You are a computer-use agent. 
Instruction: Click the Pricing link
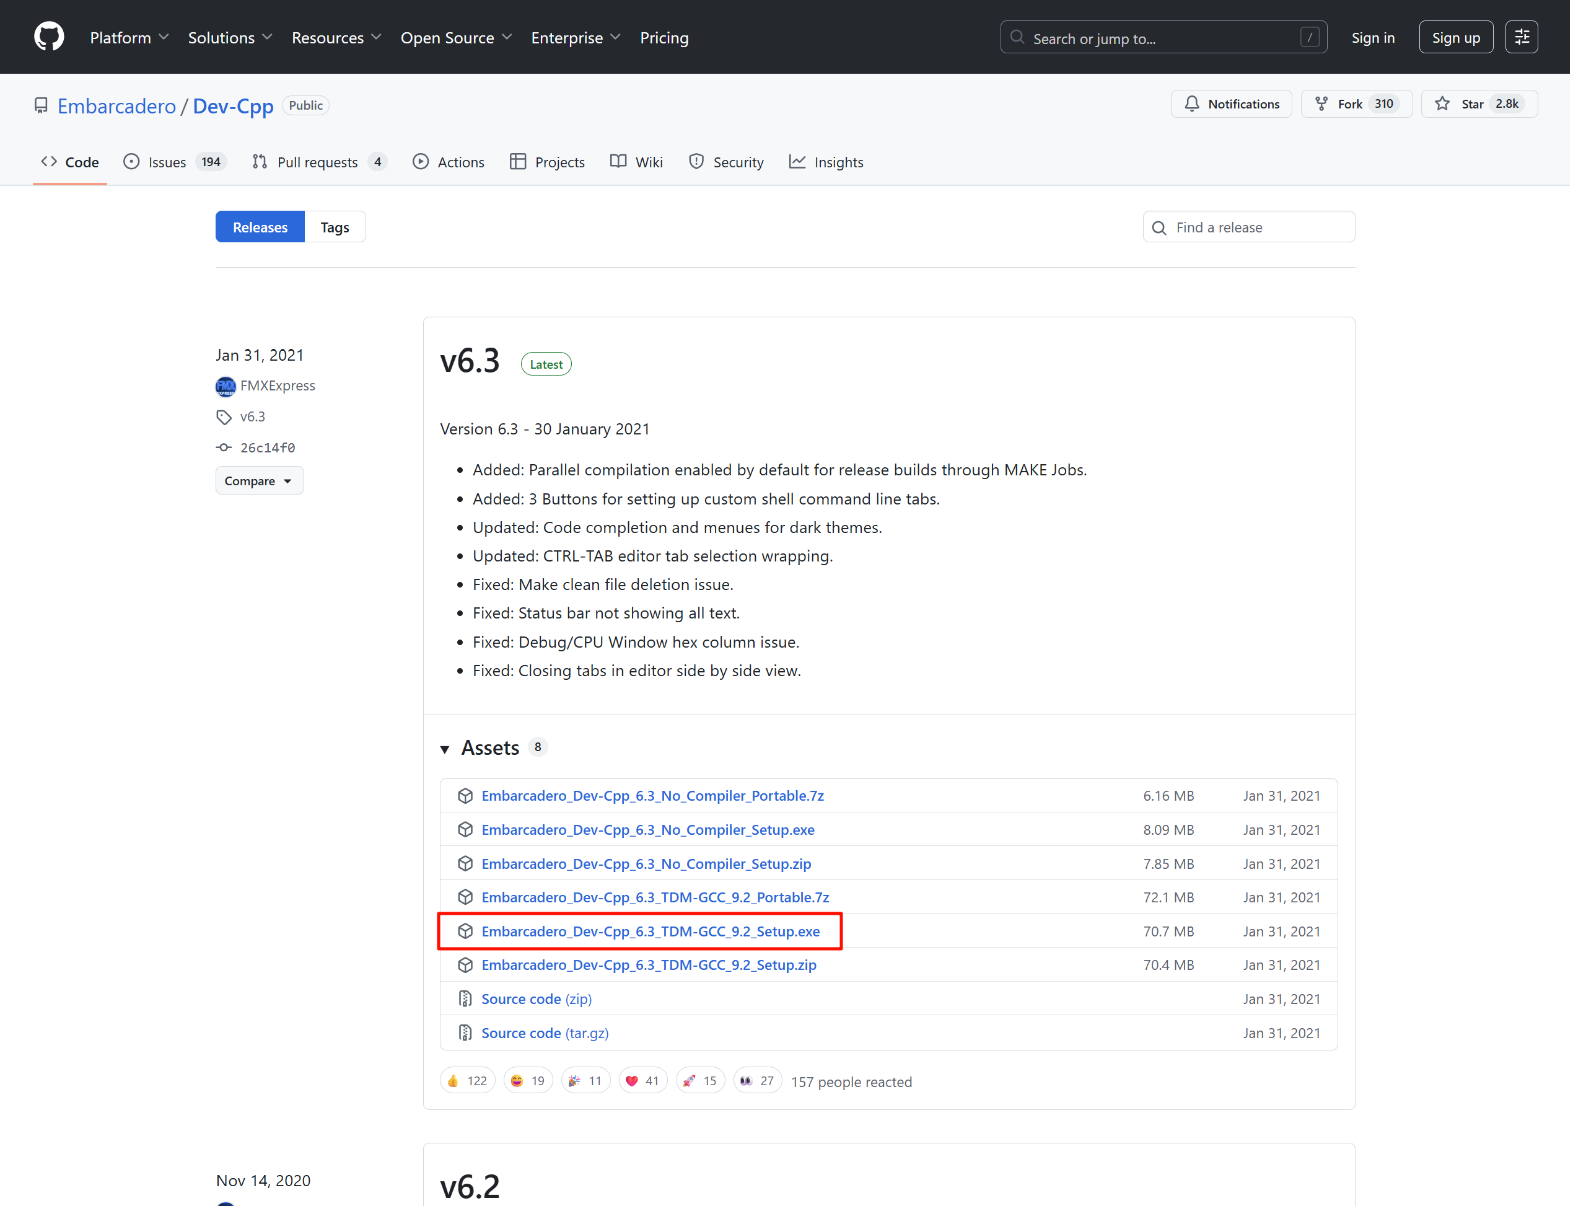664,37
